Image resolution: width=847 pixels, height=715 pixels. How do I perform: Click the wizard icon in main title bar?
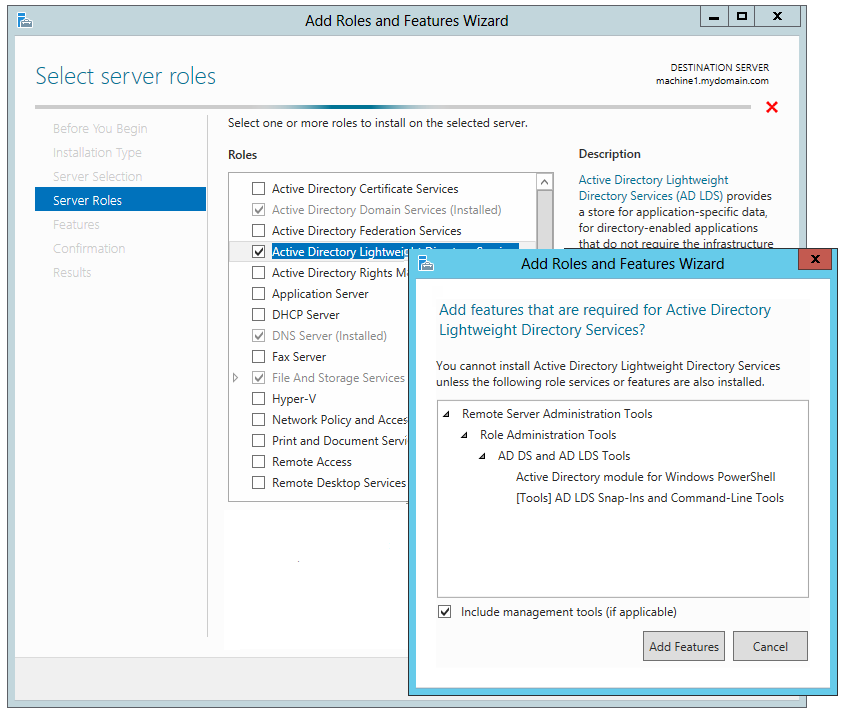[x=25, y=20]
